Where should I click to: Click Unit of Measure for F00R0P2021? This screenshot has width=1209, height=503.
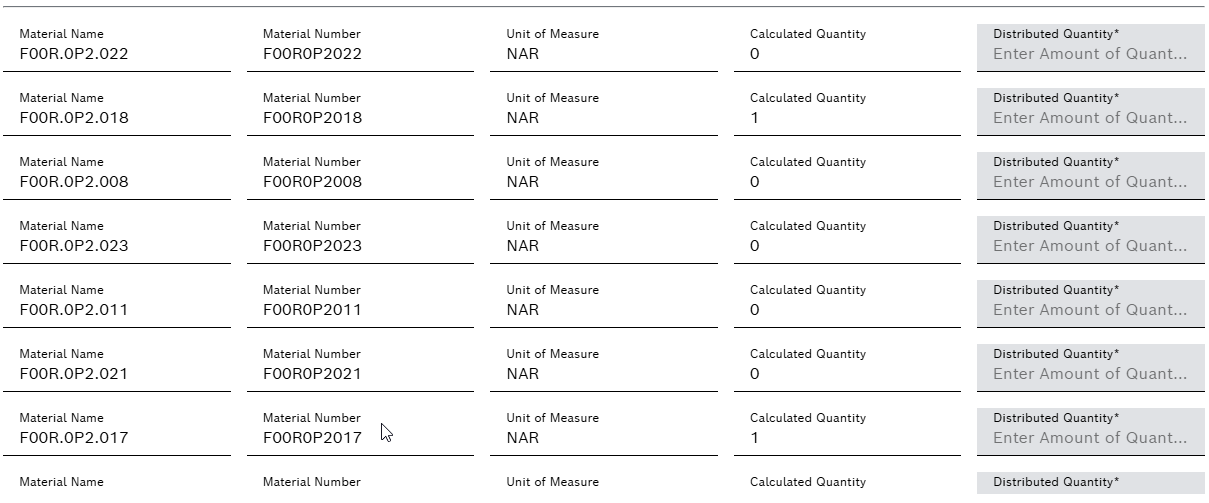click(523, 374)
